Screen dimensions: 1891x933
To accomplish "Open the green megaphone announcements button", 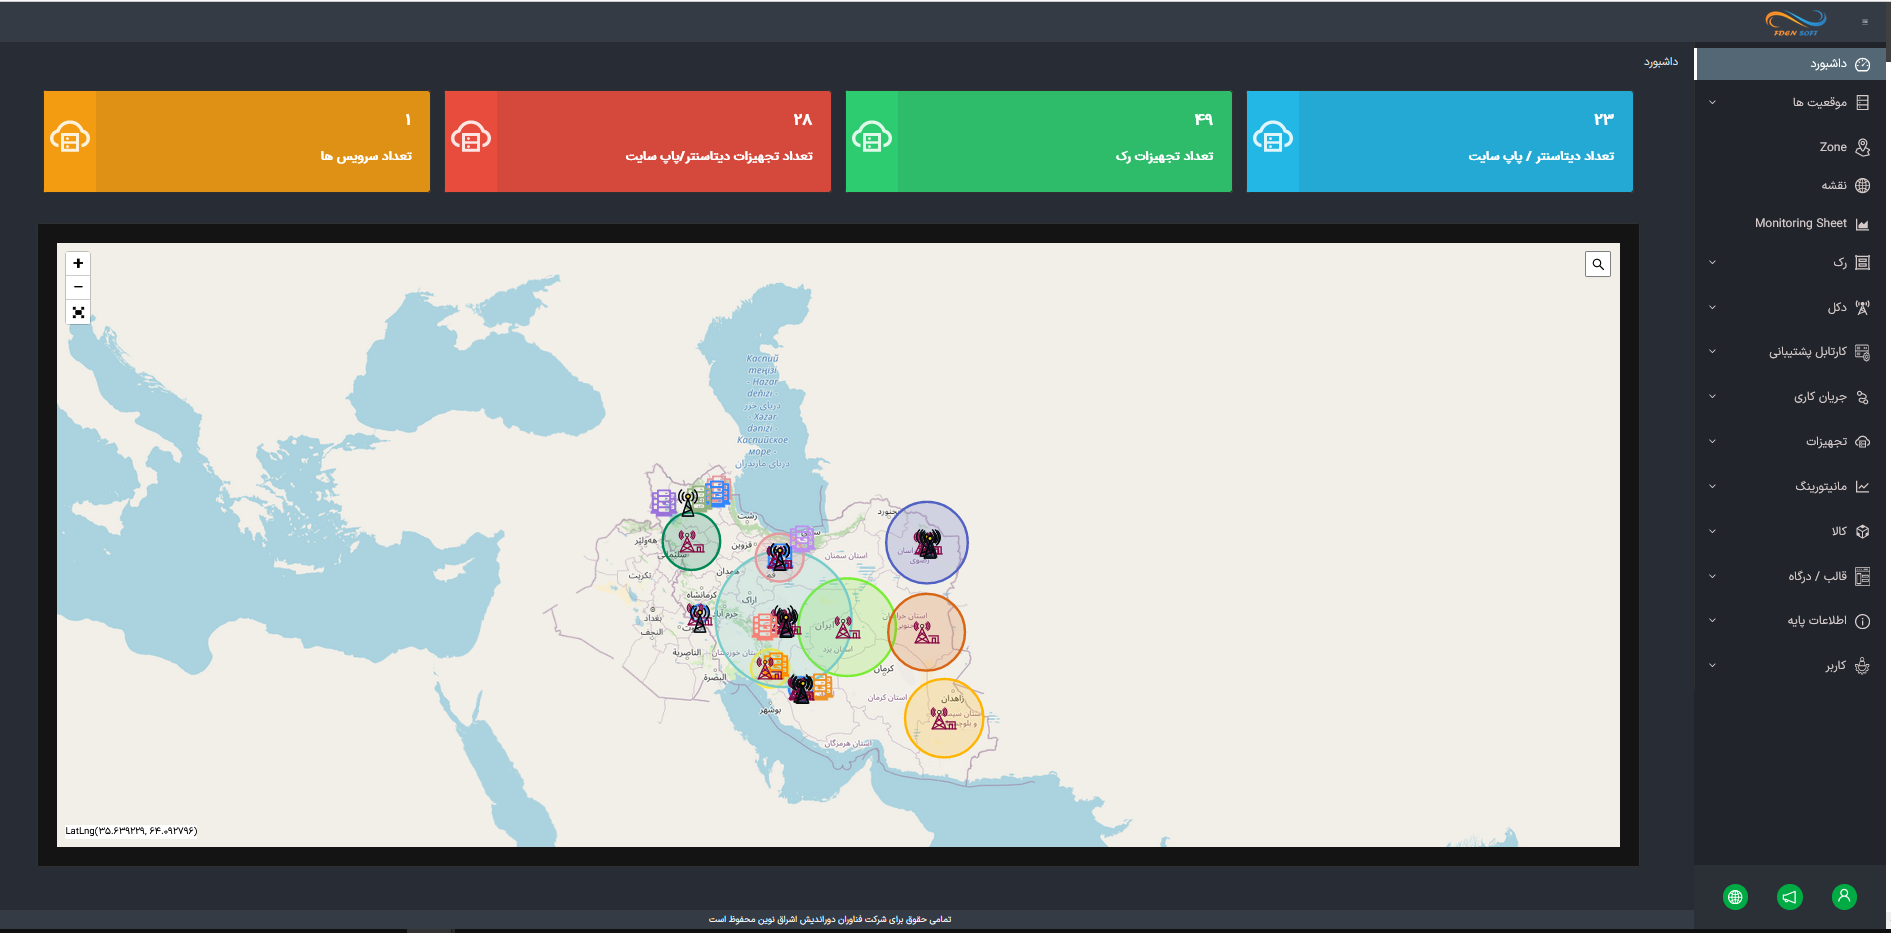I will click(1789, 897).
